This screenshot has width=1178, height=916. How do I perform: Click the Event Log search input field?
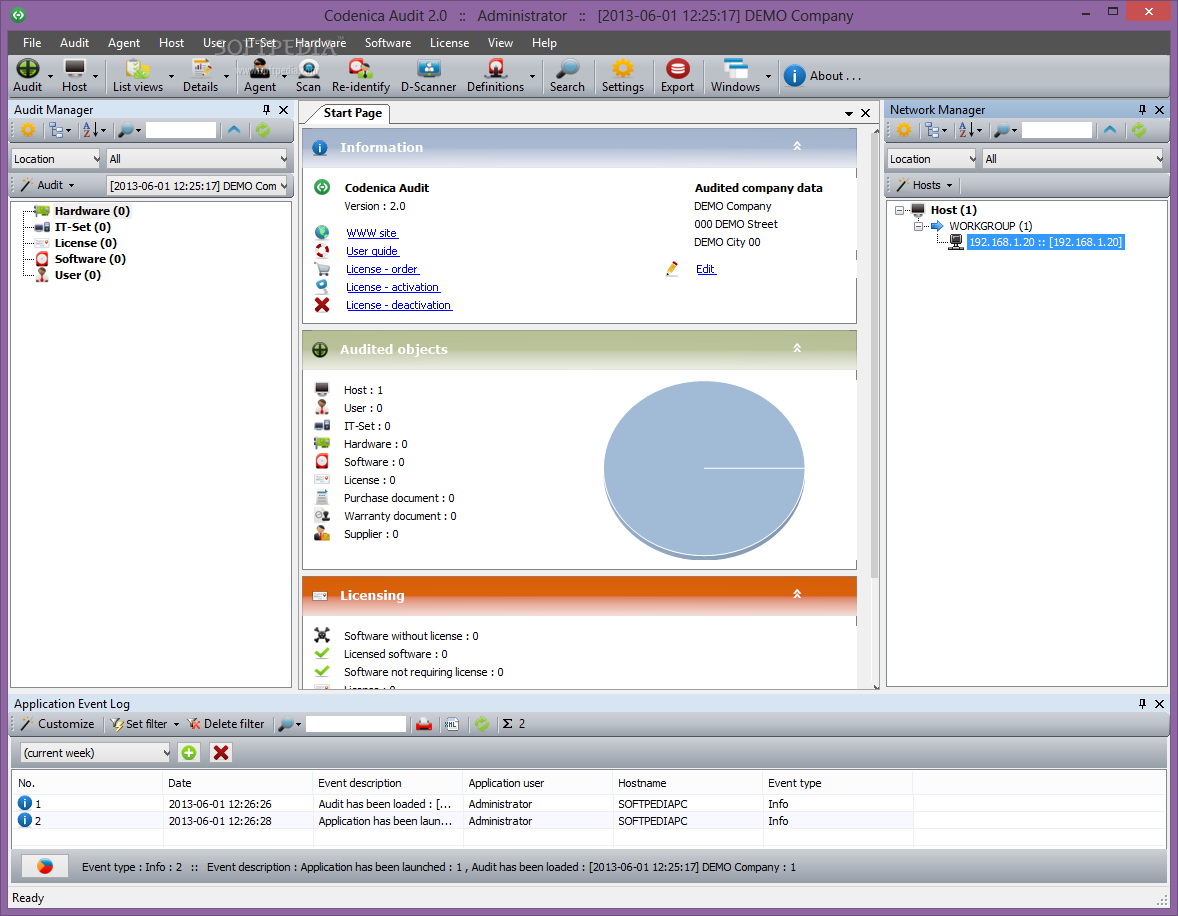tap(356, 724)
